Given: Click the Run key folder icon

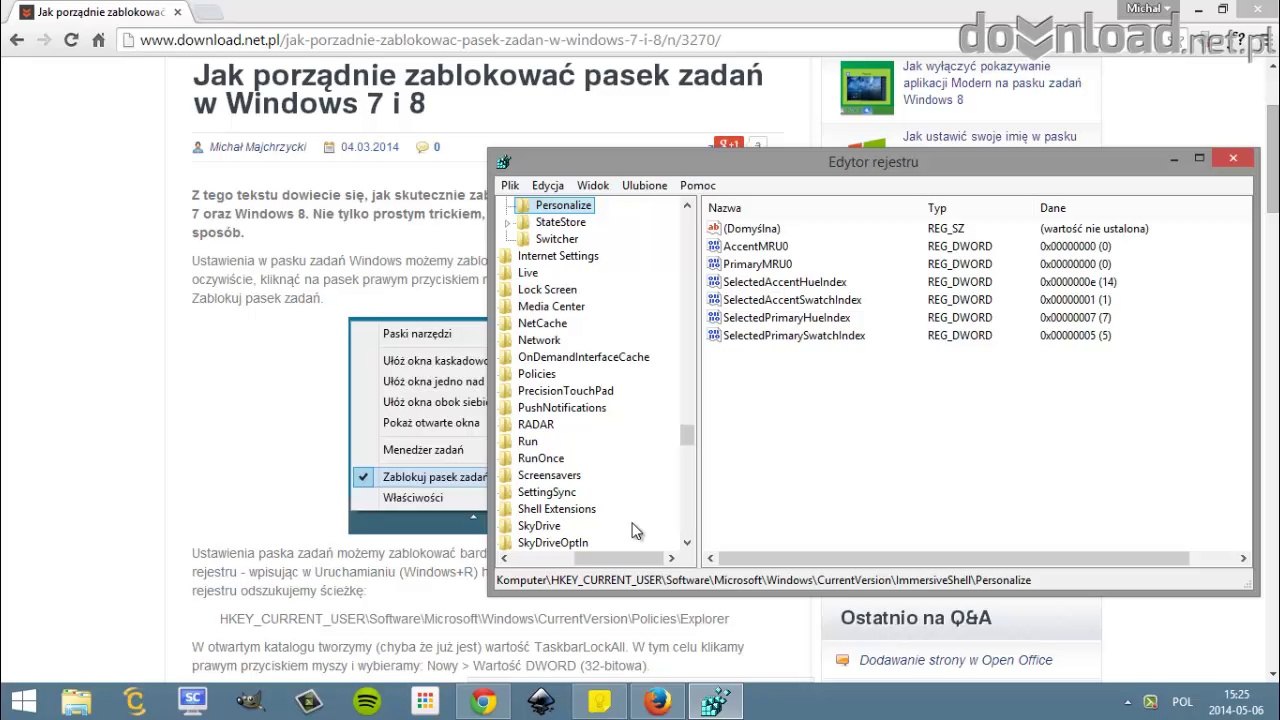Looking at the screenshot, I should pos(505,441).
